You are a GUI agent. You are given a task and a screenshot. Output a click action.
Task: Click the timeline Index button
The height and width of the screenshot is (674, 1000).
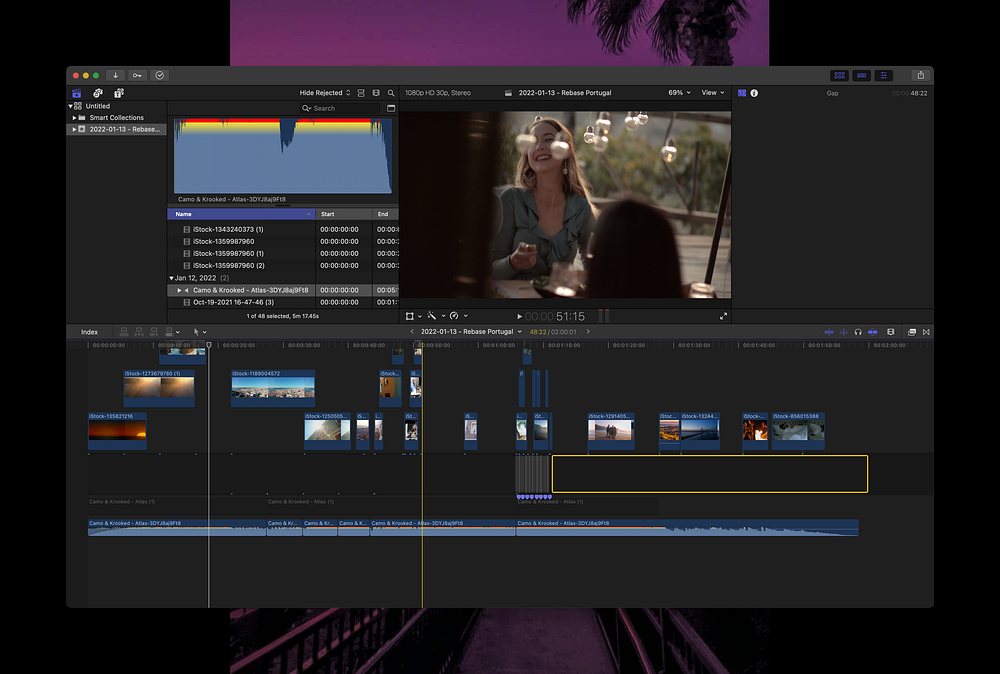[89, 332]
